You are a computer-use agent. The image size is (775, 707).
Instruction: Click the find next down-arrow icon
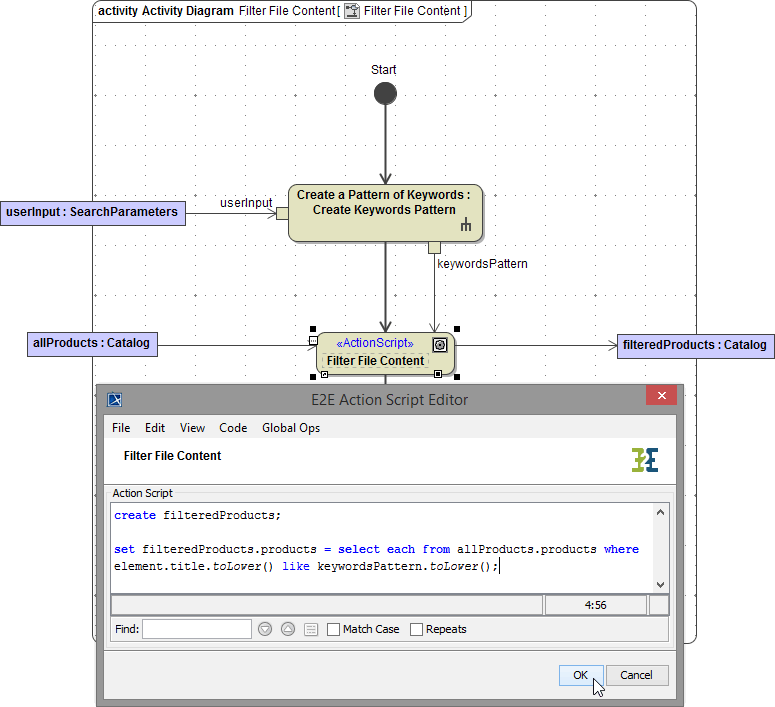pyautogui.click(x=265, y=629)
